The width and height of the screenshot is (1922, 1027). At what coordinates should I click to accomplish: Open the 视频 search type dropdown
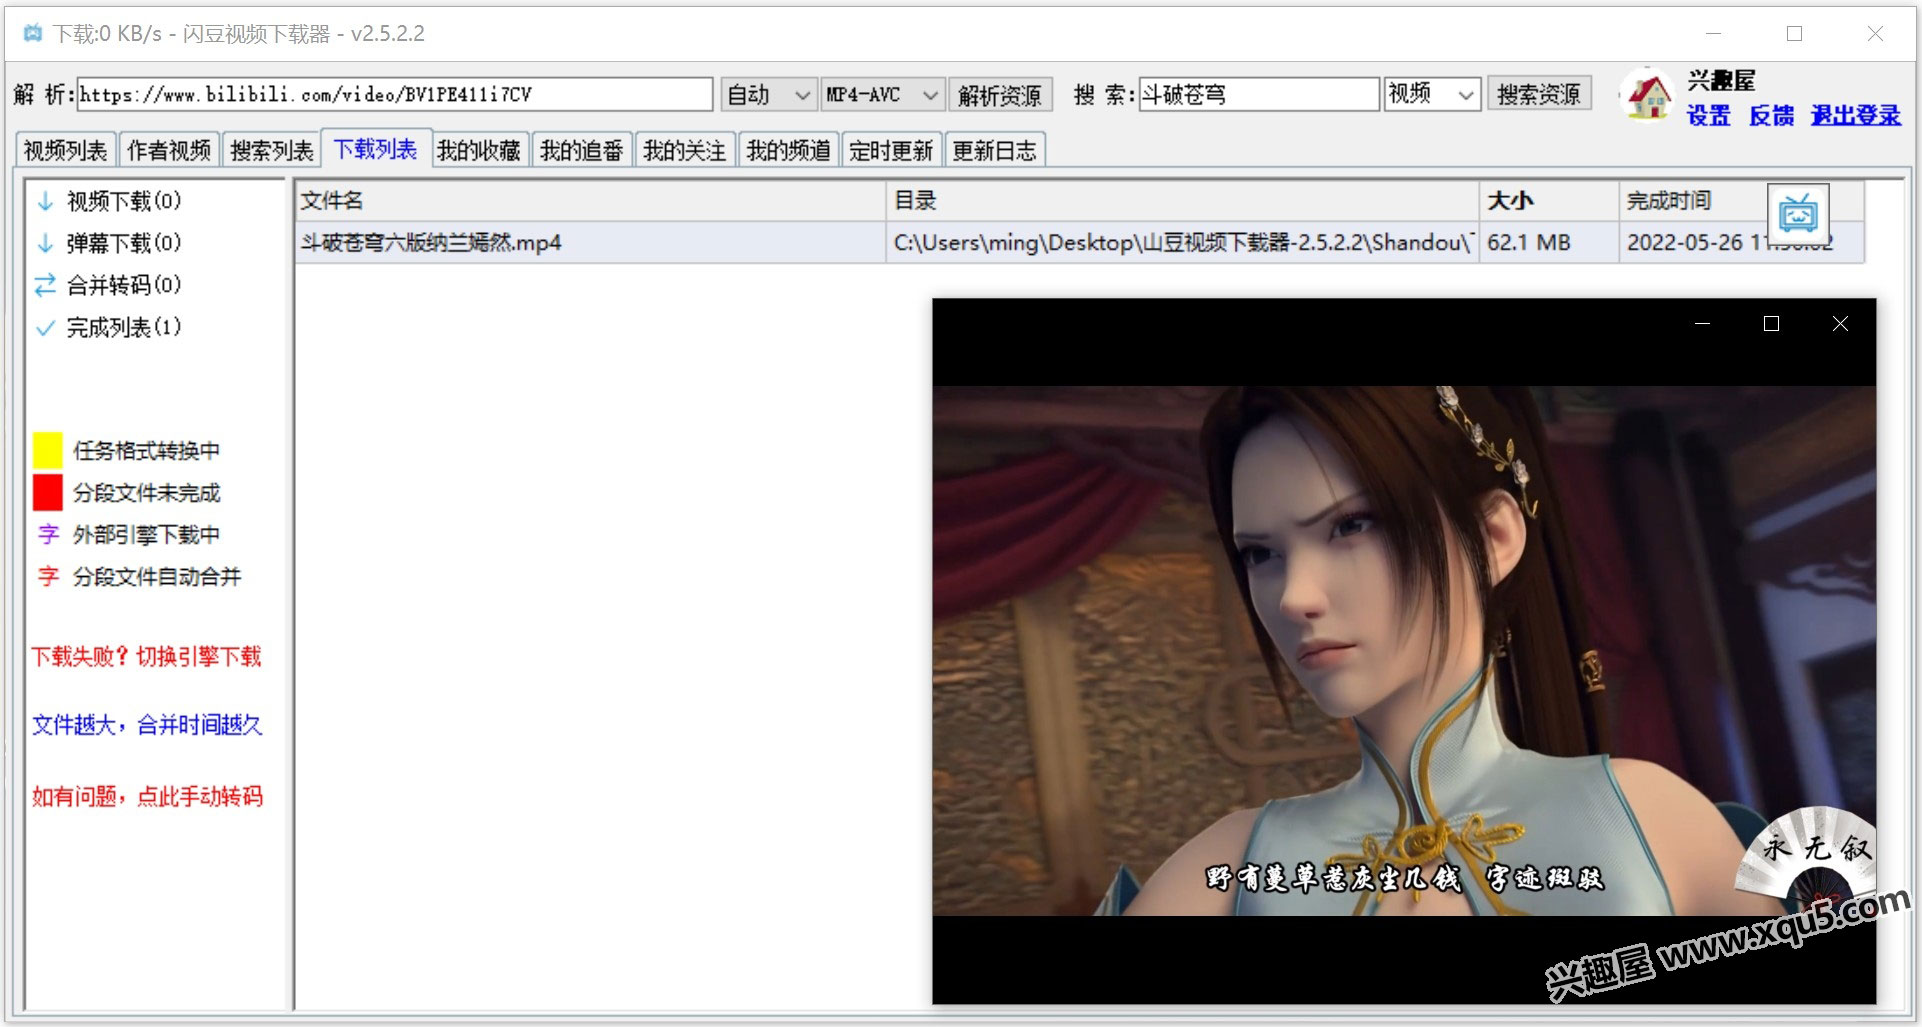(x=1431, y=95)
